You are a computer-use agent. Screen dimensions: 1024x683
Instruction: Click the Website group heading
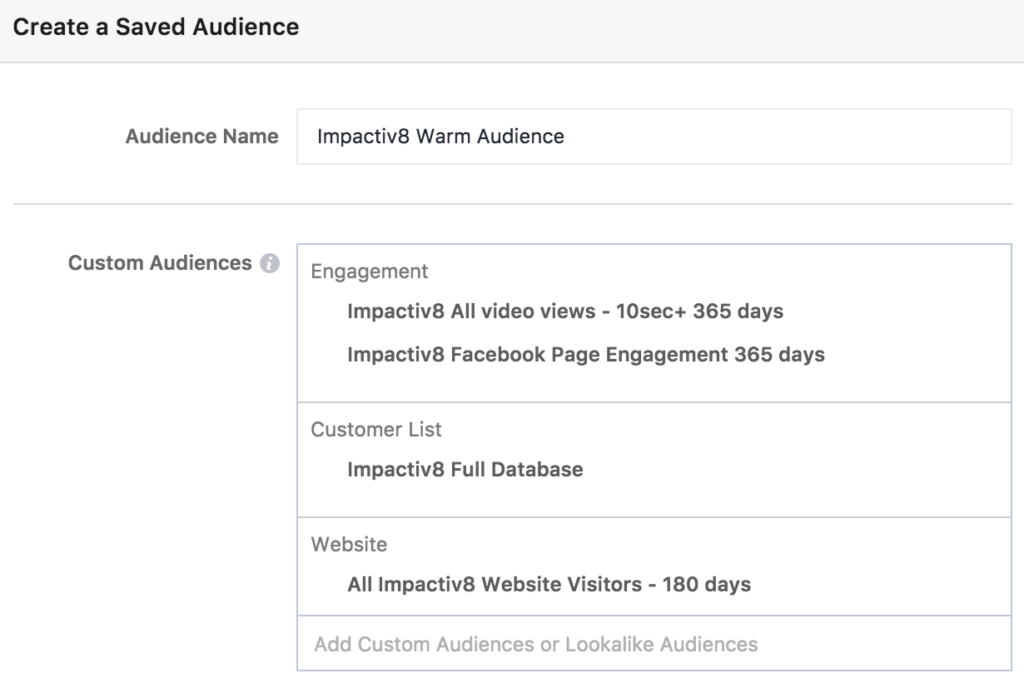coord(348,545)
